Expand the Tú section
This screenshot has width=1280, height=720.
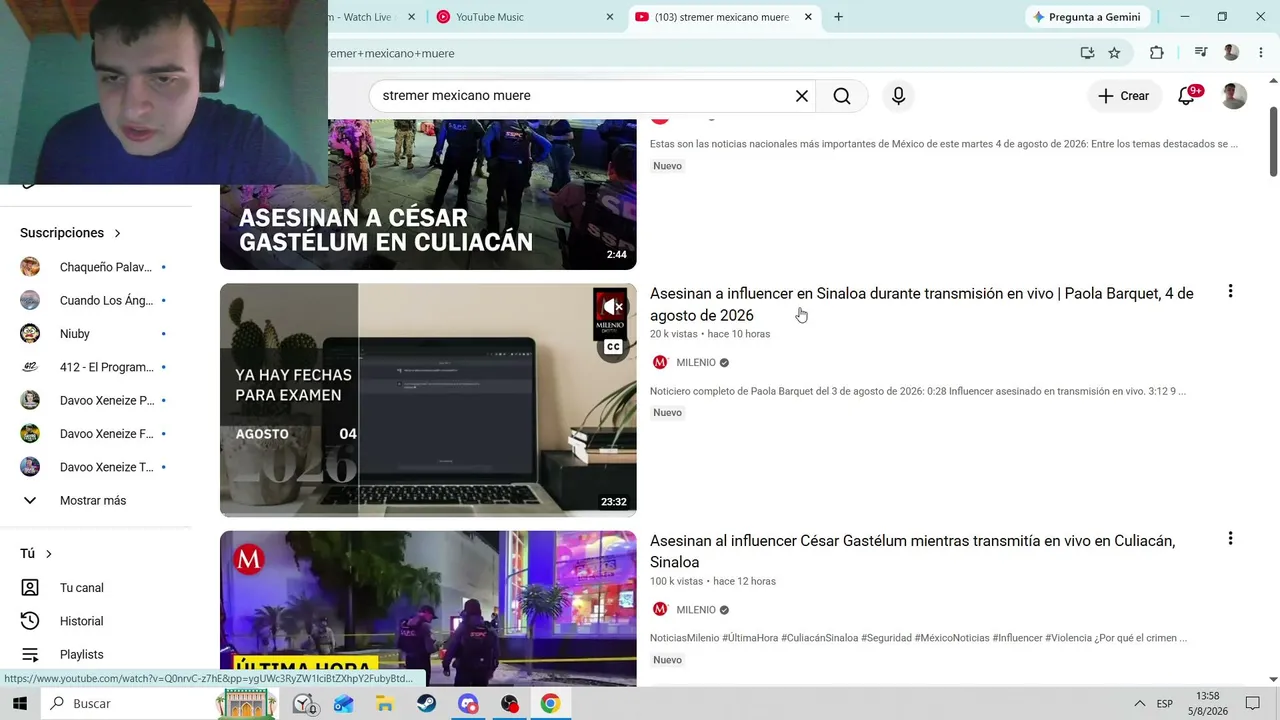point(36,554)
